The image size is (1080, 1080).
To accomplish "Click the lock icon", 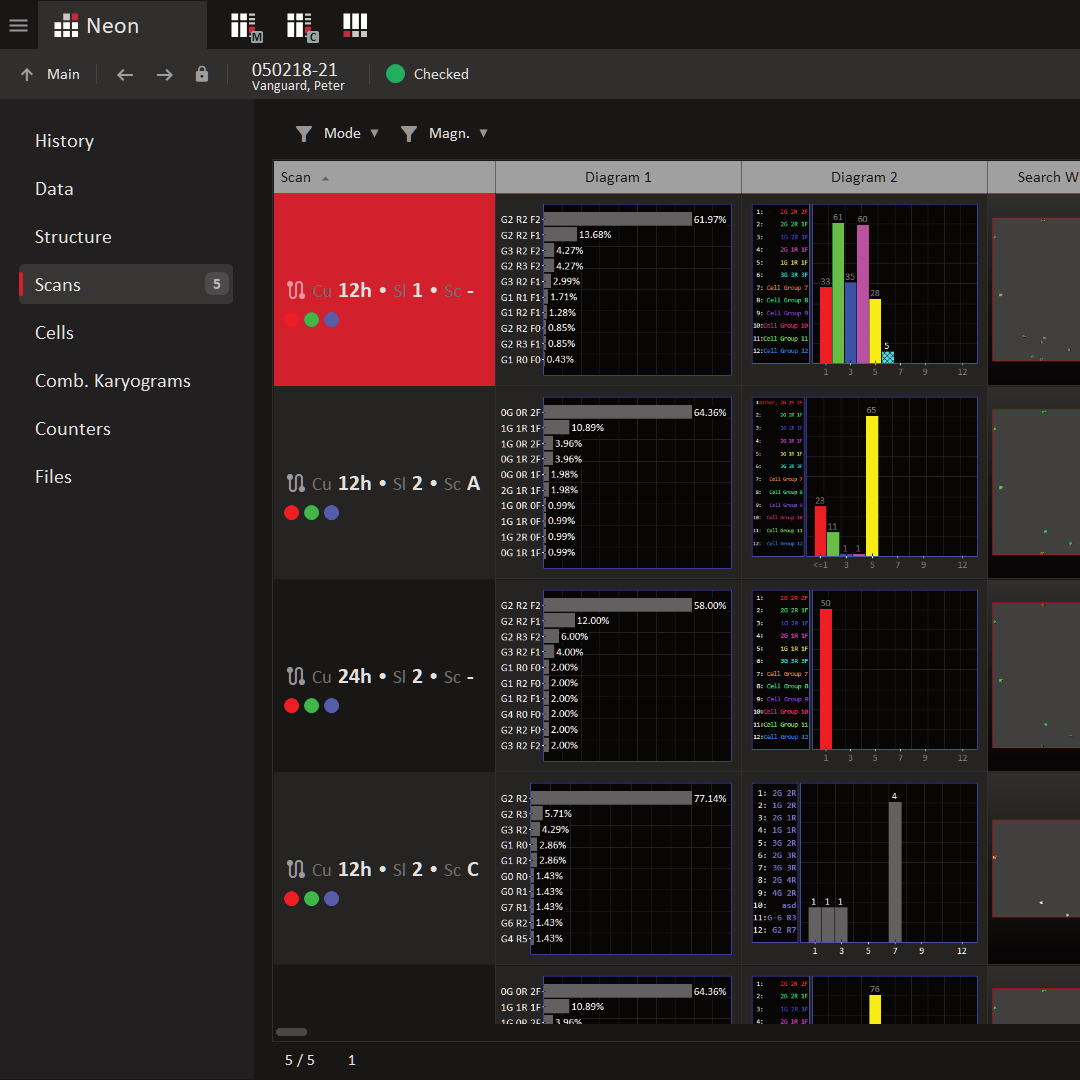I will pos(202,74).
